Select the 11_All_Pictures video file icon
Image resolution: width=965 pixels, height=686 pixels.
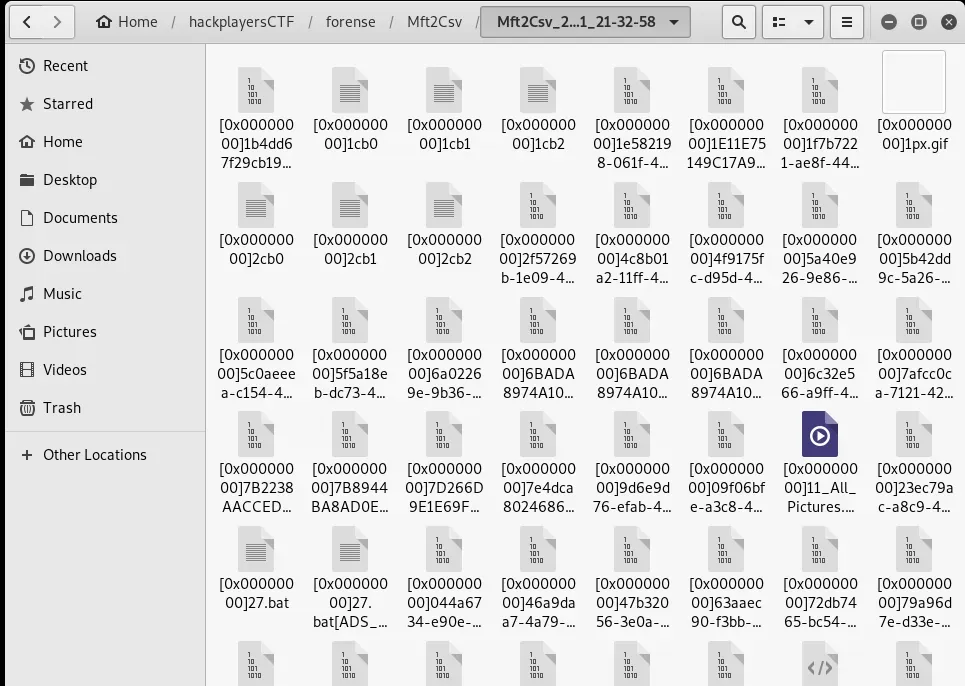[820, 436]
